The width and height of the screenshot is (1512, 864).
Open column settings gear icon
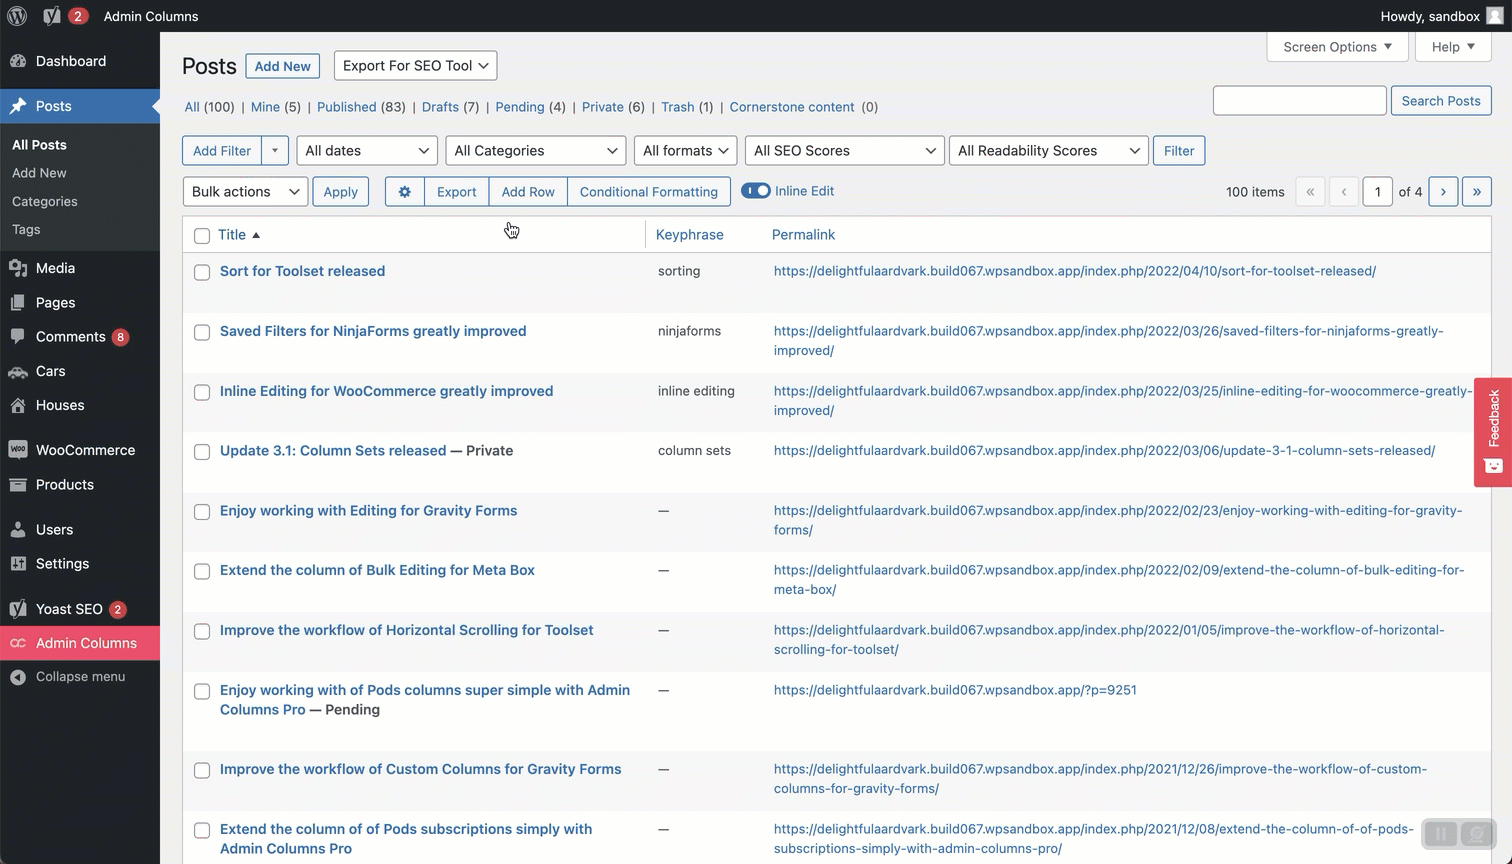click(405, 192)
